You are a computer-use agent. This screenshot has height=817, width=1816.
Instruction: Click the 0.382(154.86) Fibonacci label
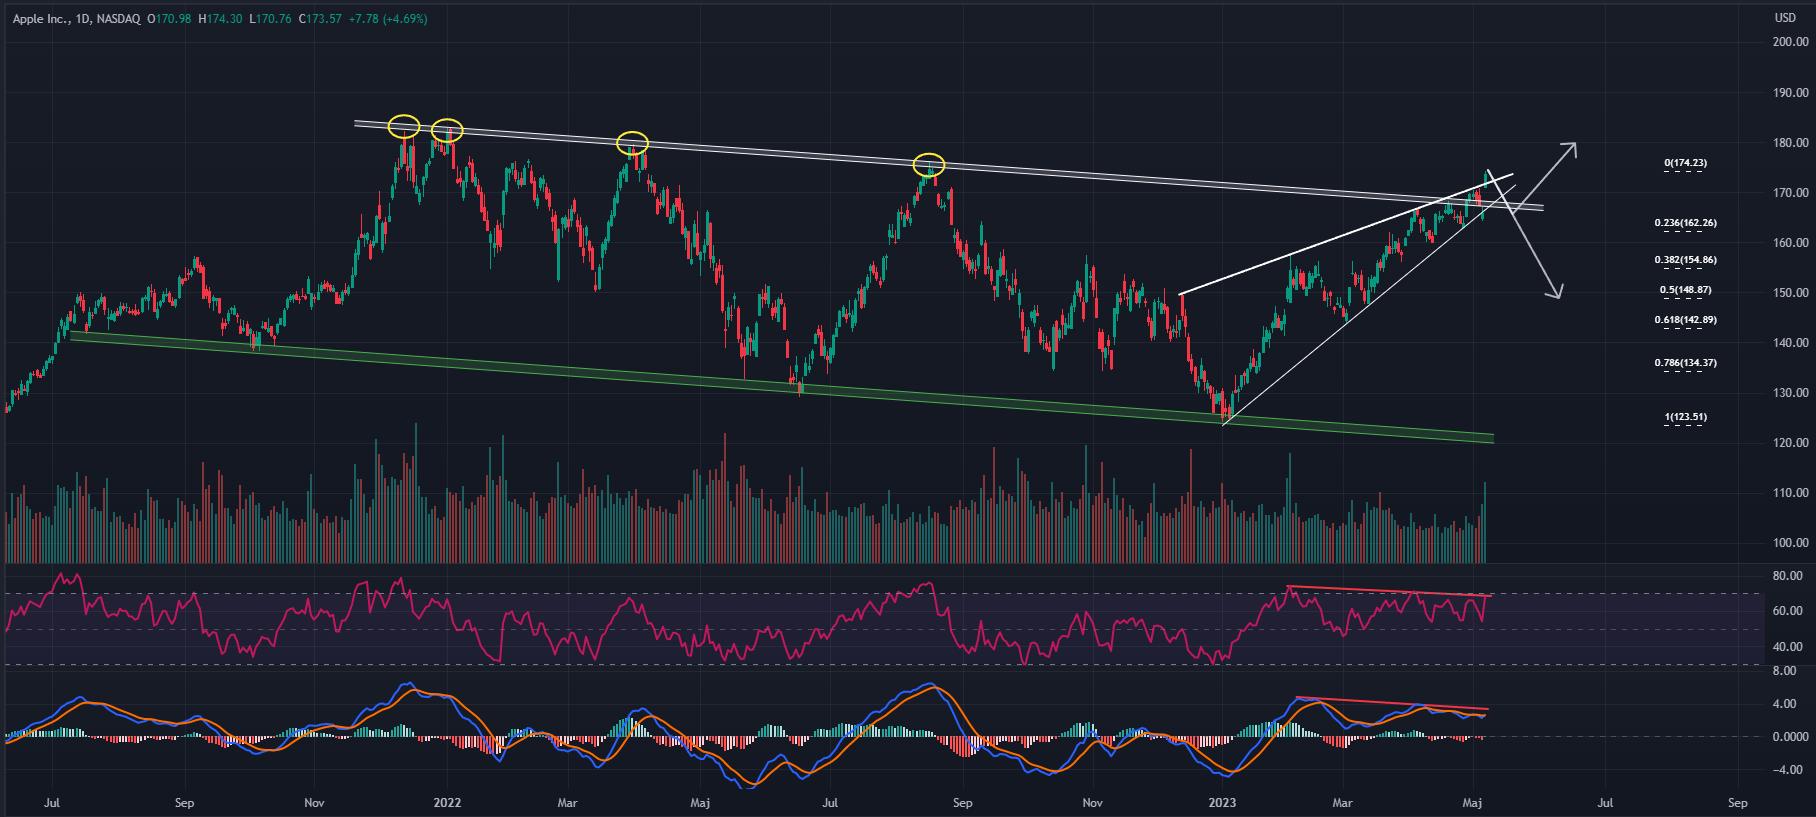(x=1685, y=260)
